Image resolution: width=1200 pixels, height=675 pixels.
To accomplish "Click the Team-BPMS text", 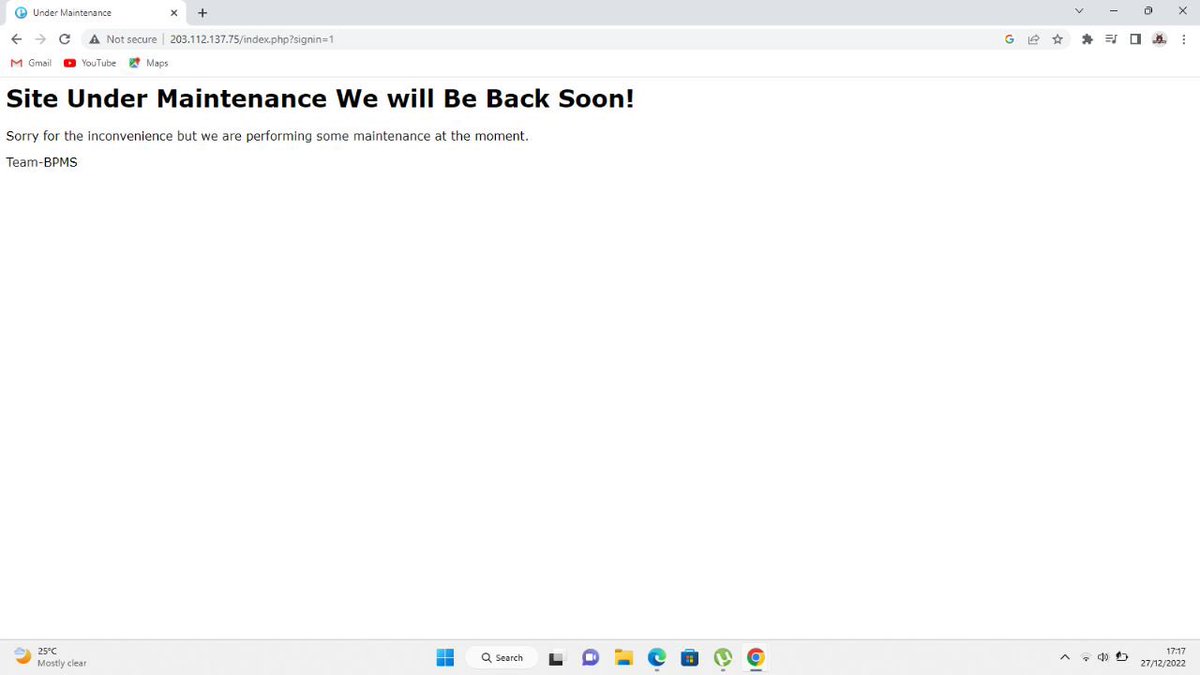I will pos(42,162).
